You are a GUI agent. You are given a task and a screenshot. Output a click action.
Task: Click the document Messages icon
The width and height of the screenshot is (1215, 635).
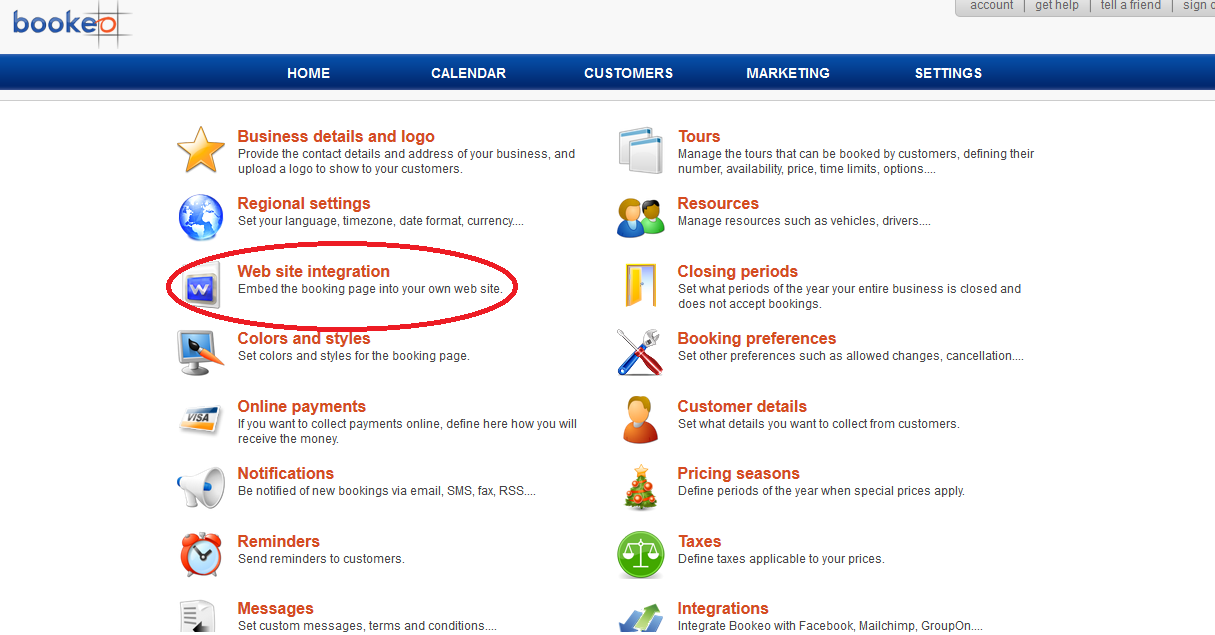(x=199, y=617)
